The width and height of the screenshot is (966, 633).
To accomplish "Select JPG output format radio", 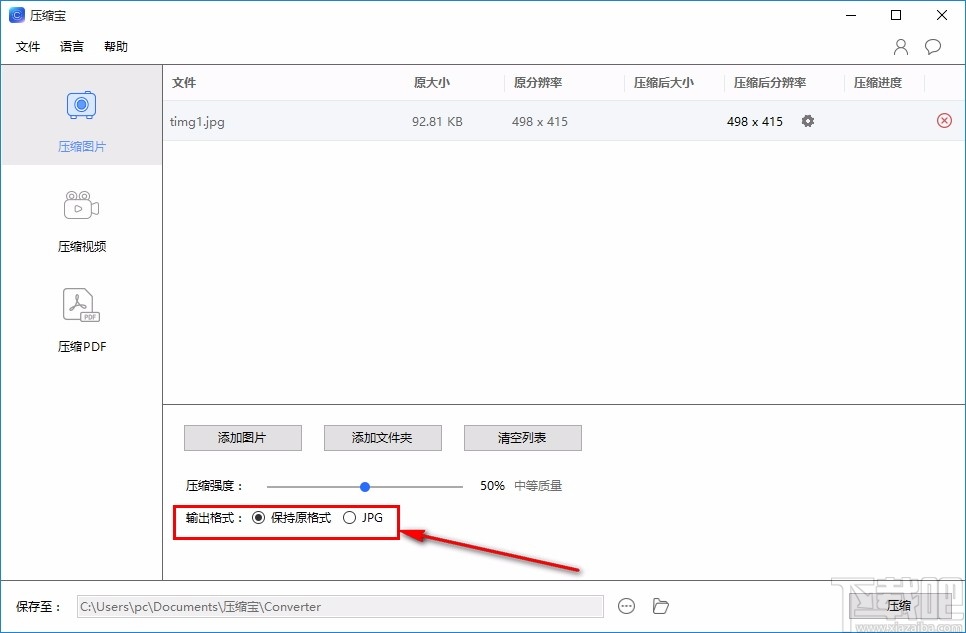I will tap(349, 518).
